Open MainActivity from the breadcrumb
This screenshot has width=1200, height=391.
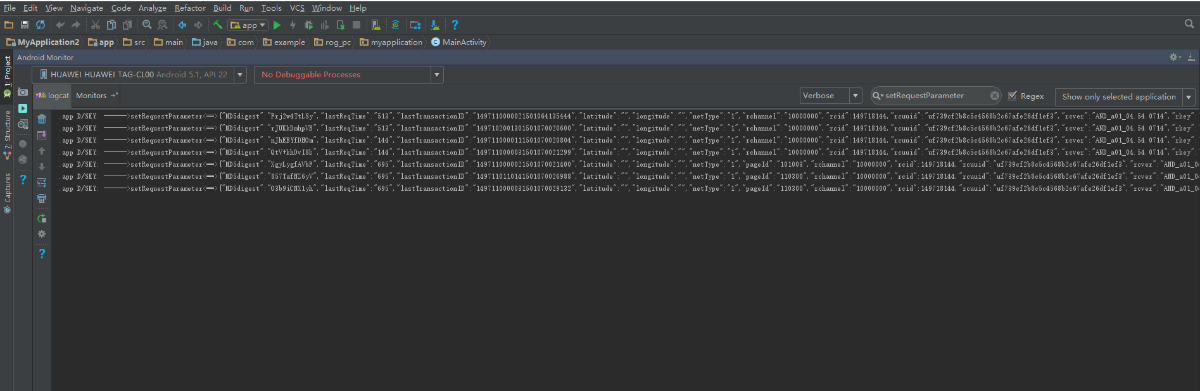click(460, 42)
